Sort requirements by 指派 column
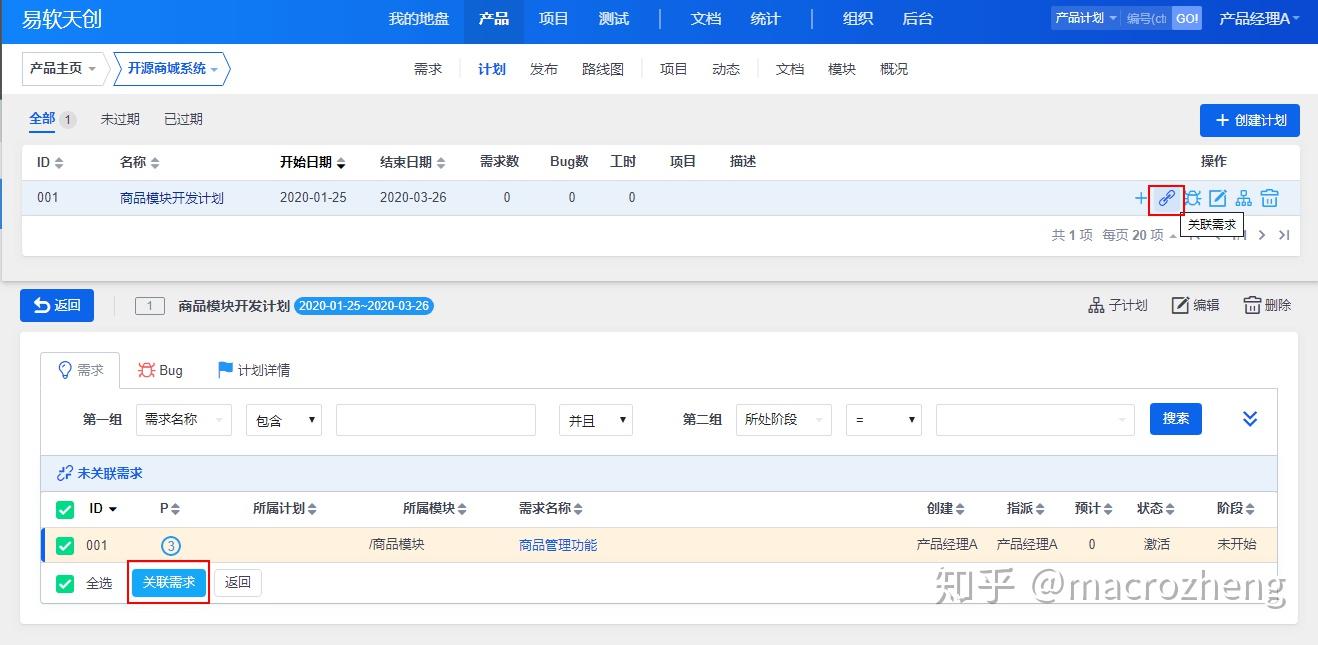 [1026, 509]
